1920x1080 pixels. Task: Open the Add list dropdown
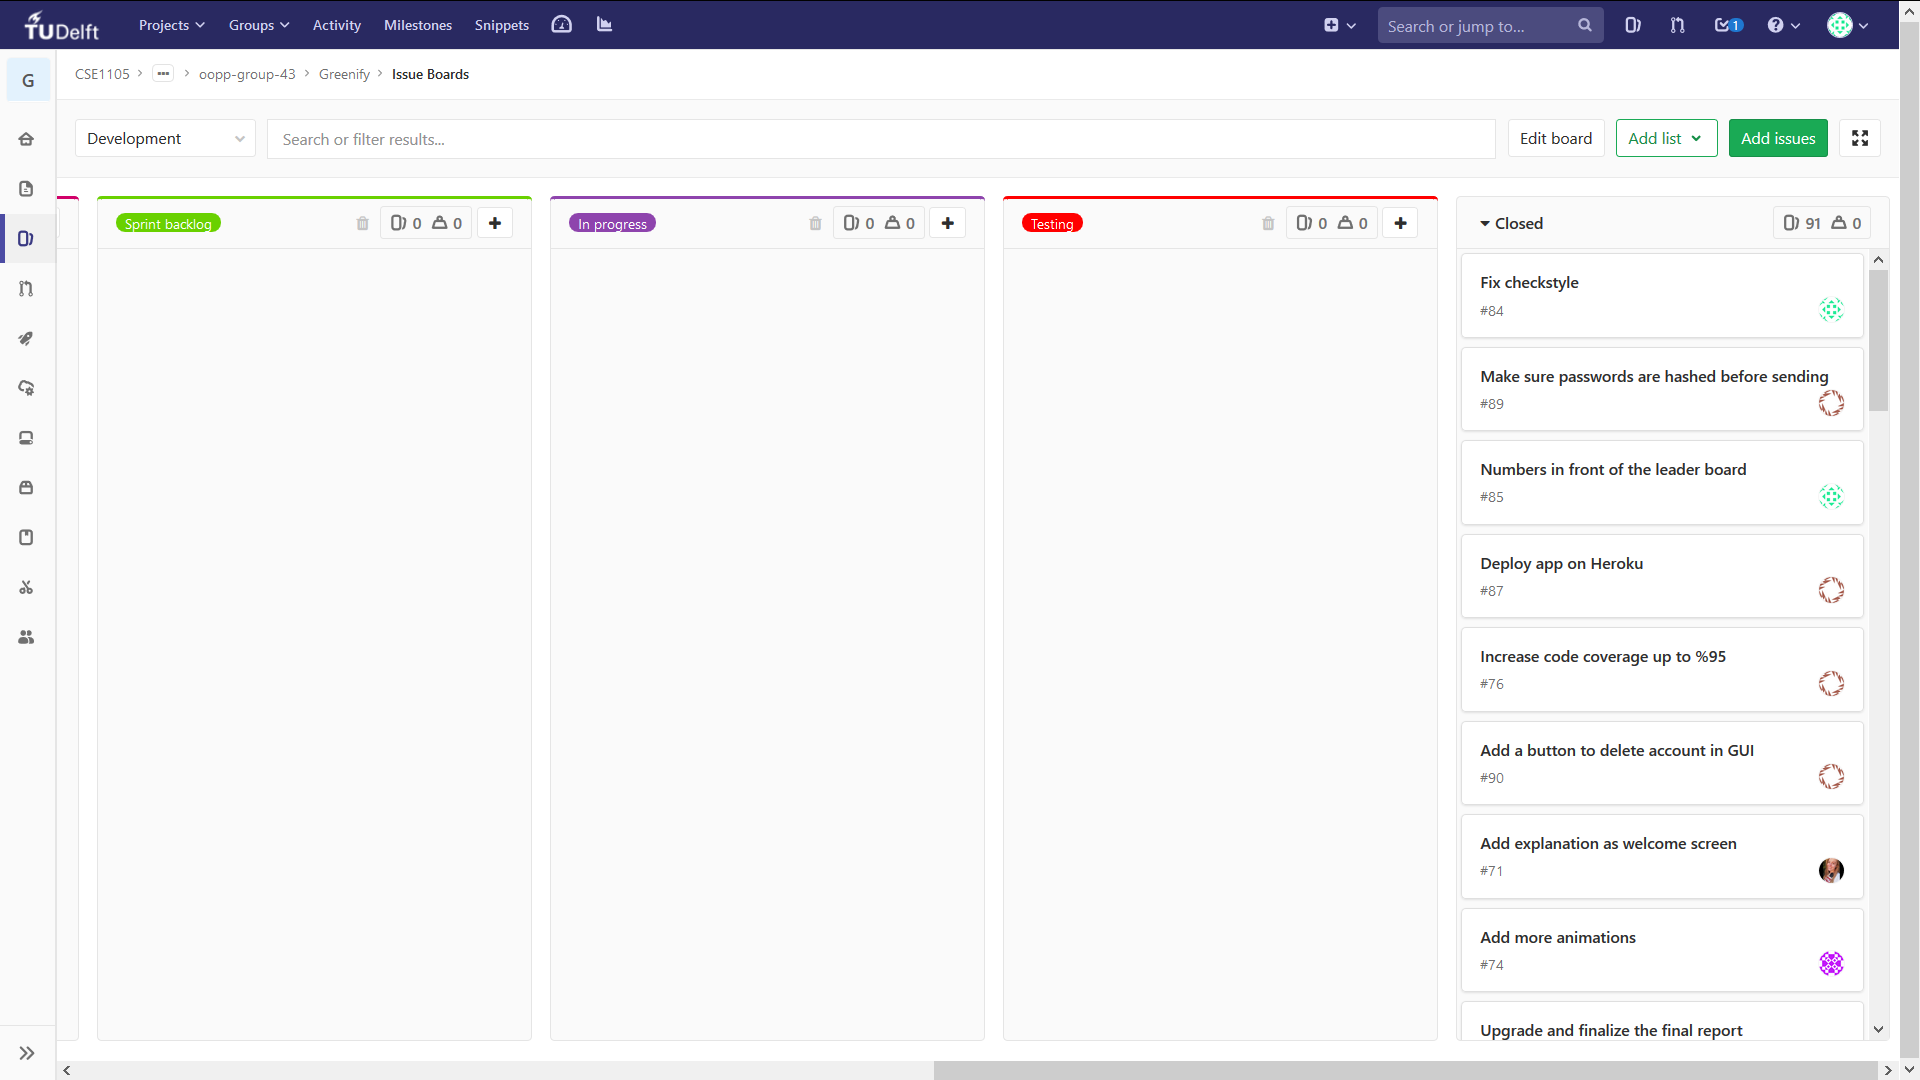coord(1666,139)
